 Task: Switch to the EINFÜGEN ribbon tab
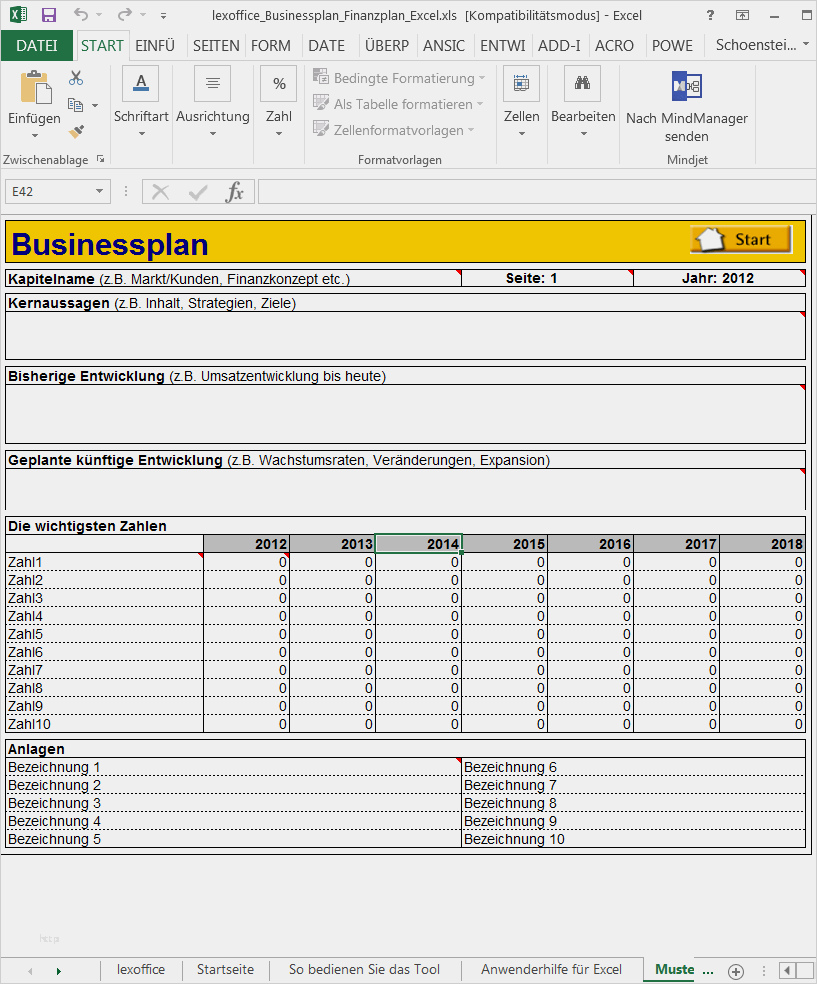click(x=155, y=45)
